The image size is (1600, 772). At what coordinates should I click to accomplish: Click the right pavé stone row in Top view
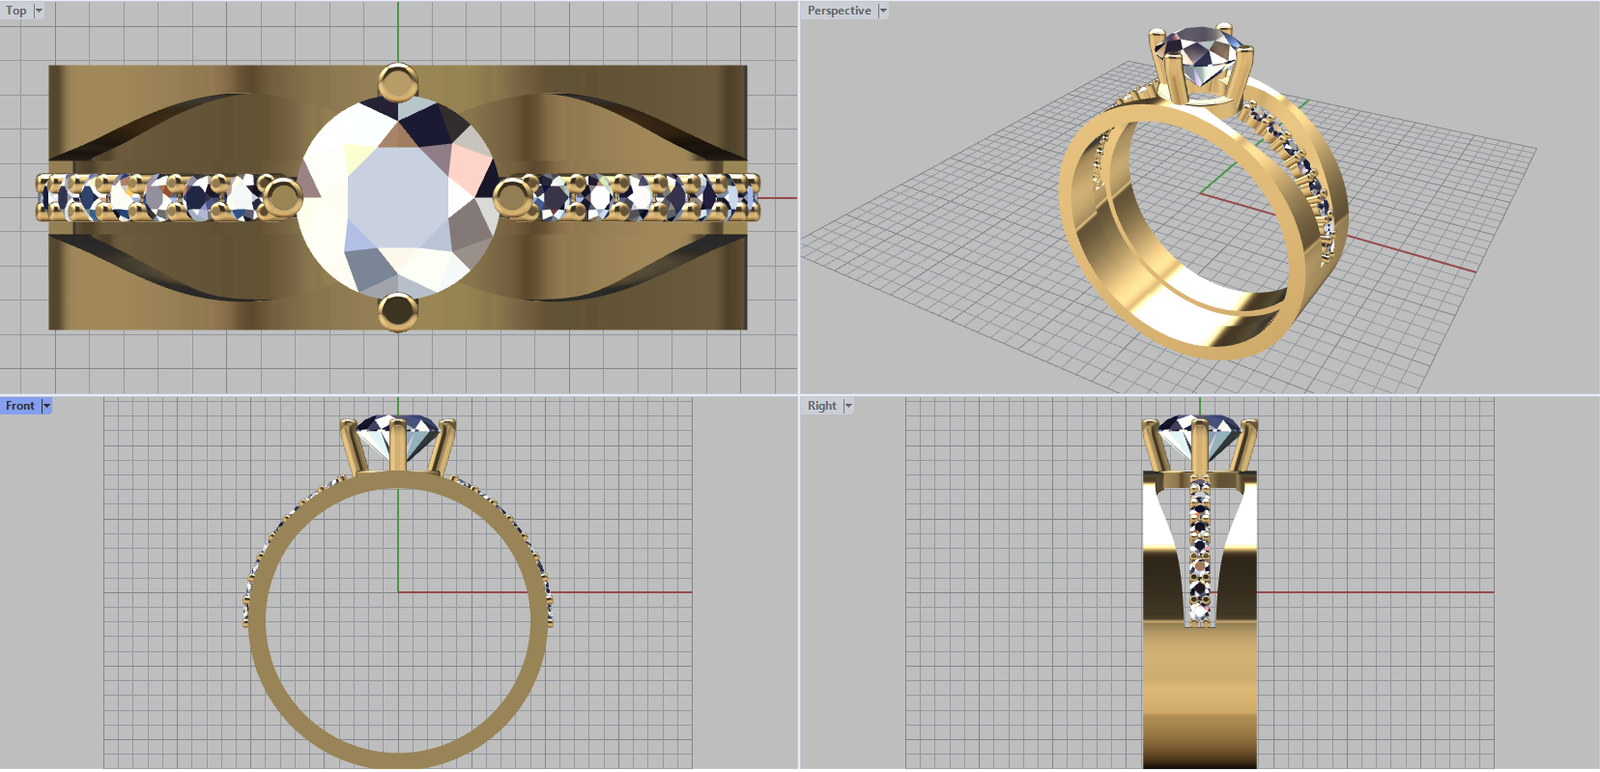(640, 197)
